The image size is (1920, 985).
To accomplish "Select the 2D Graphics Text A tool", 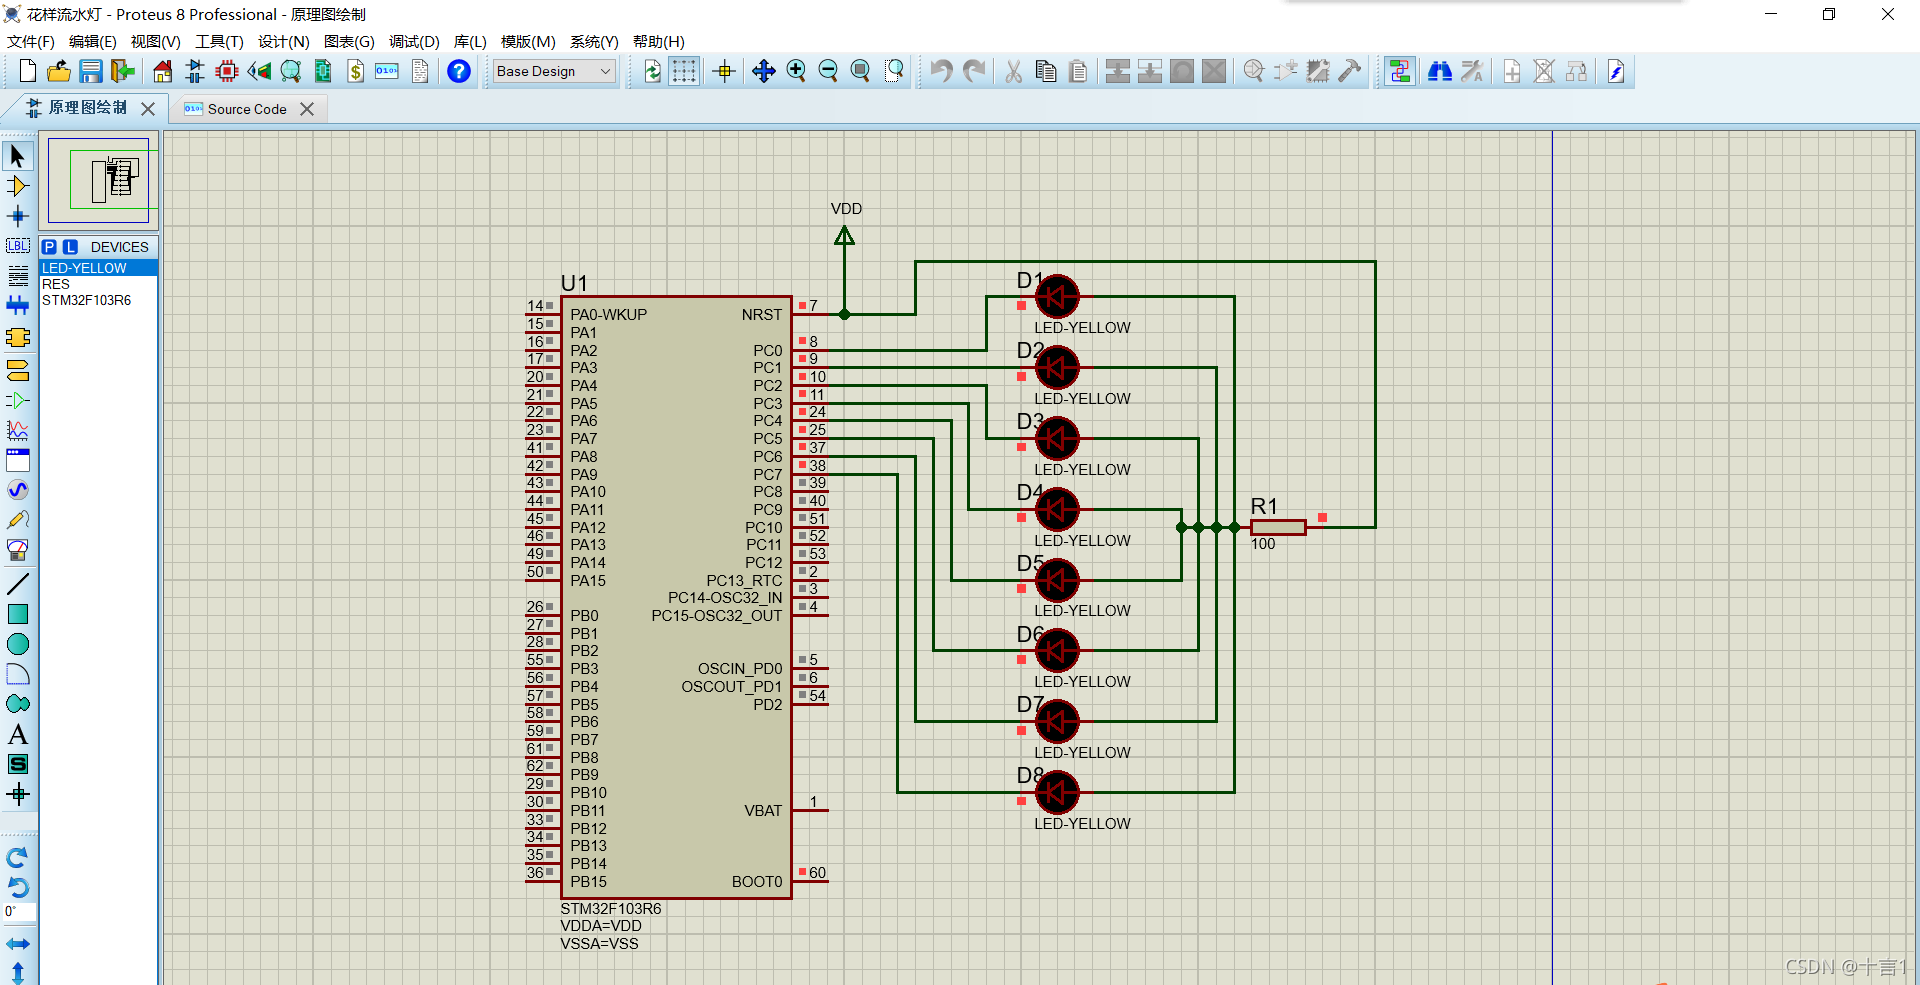I will tap(18, 734).
